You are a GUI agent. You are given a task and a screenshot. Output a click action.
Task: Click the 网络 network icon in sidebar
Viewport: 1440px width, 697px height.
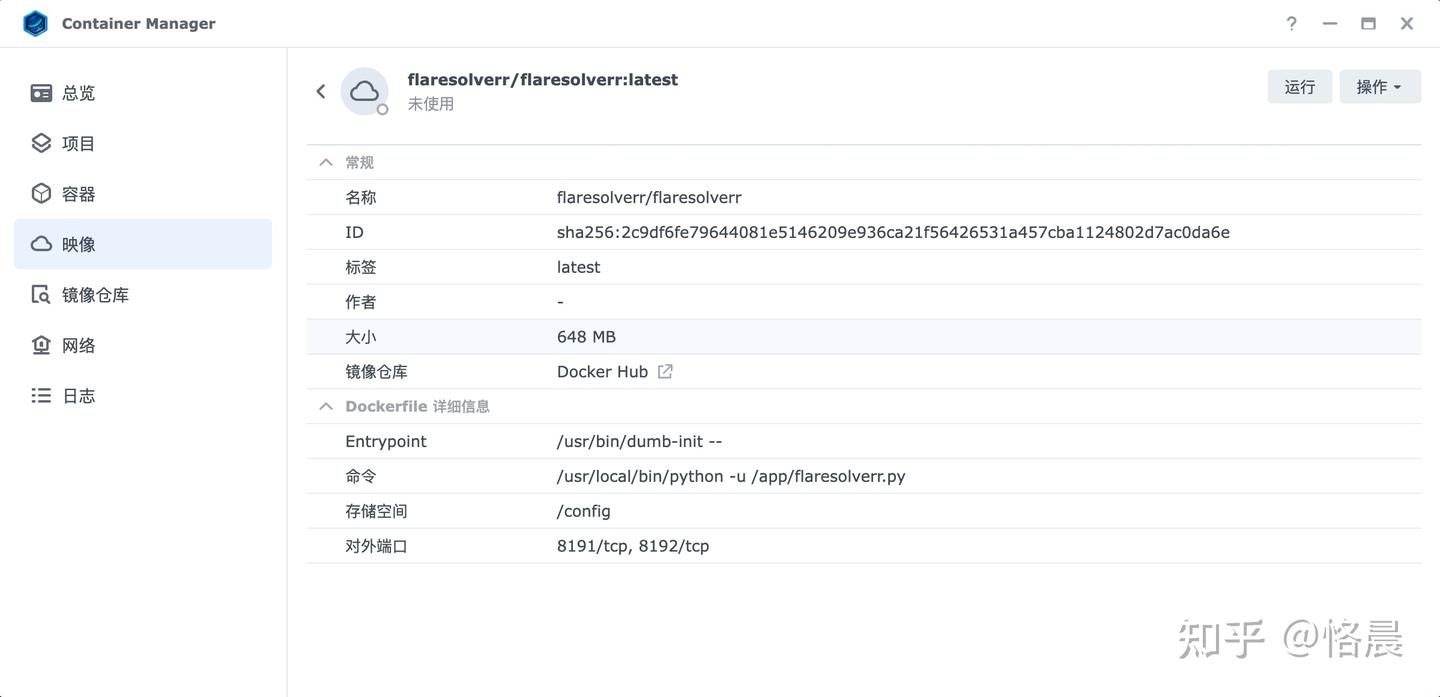(41, 345)
